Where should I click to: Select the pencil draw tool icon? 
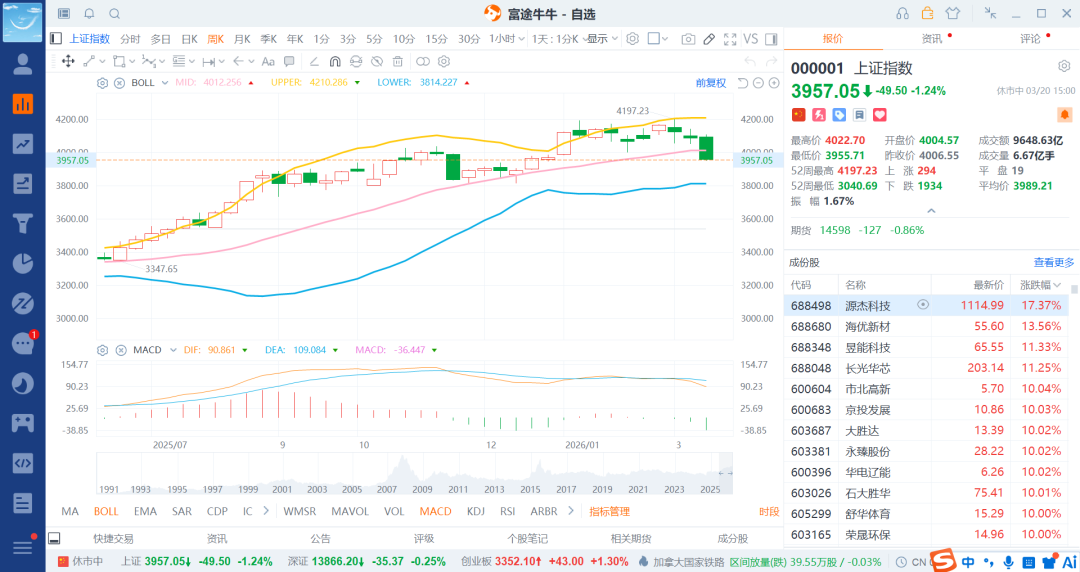pyautogui.click(x=709, y=39)
